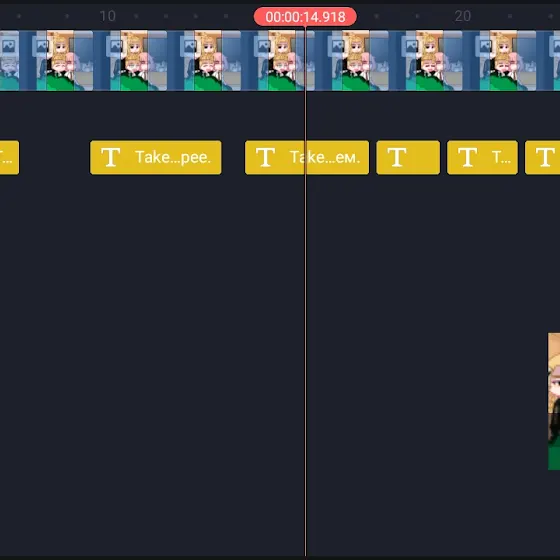560x560 pixels.
Task: Click image icon on video segment right of playhead
Action: click(x=337, y=46)
